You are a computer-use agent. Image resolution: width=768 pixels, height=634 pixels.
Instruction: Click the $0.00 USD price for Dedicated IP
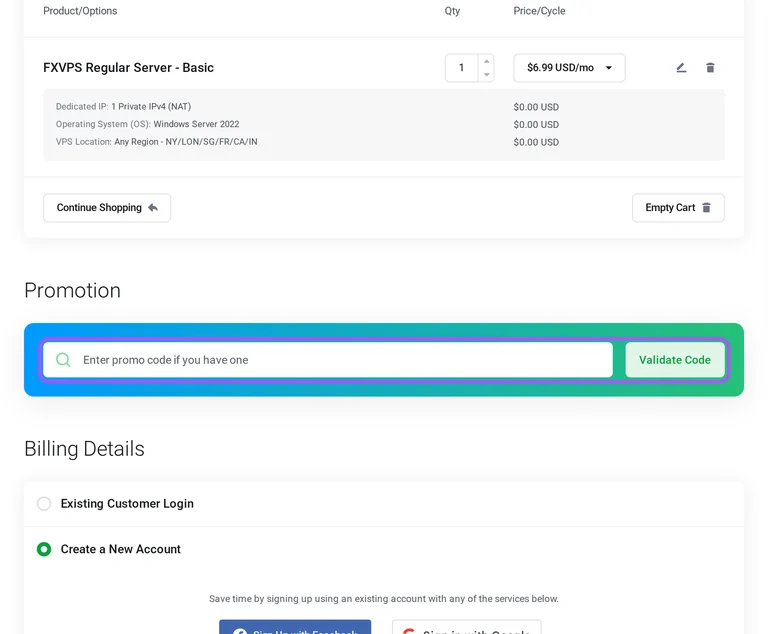[x=536, y=107]
